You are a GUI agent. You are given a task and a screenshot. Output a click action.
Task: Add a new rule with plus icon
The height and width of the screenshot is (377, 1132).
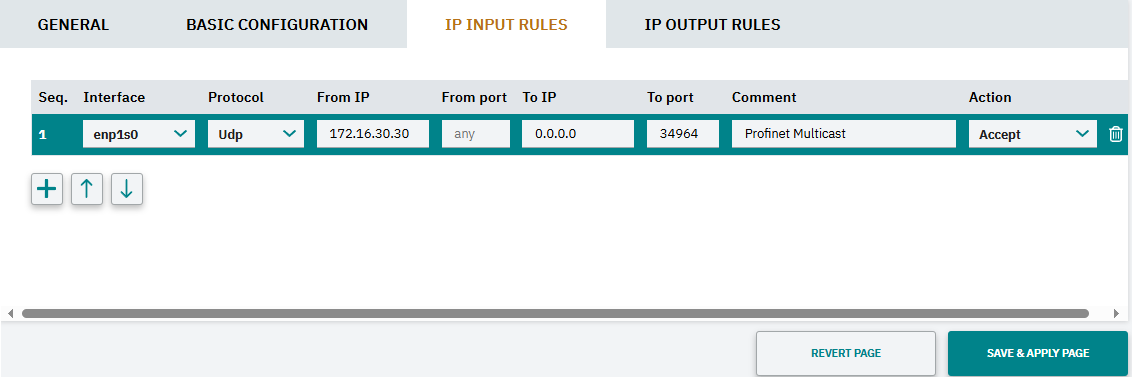click(x=47, y=188)
